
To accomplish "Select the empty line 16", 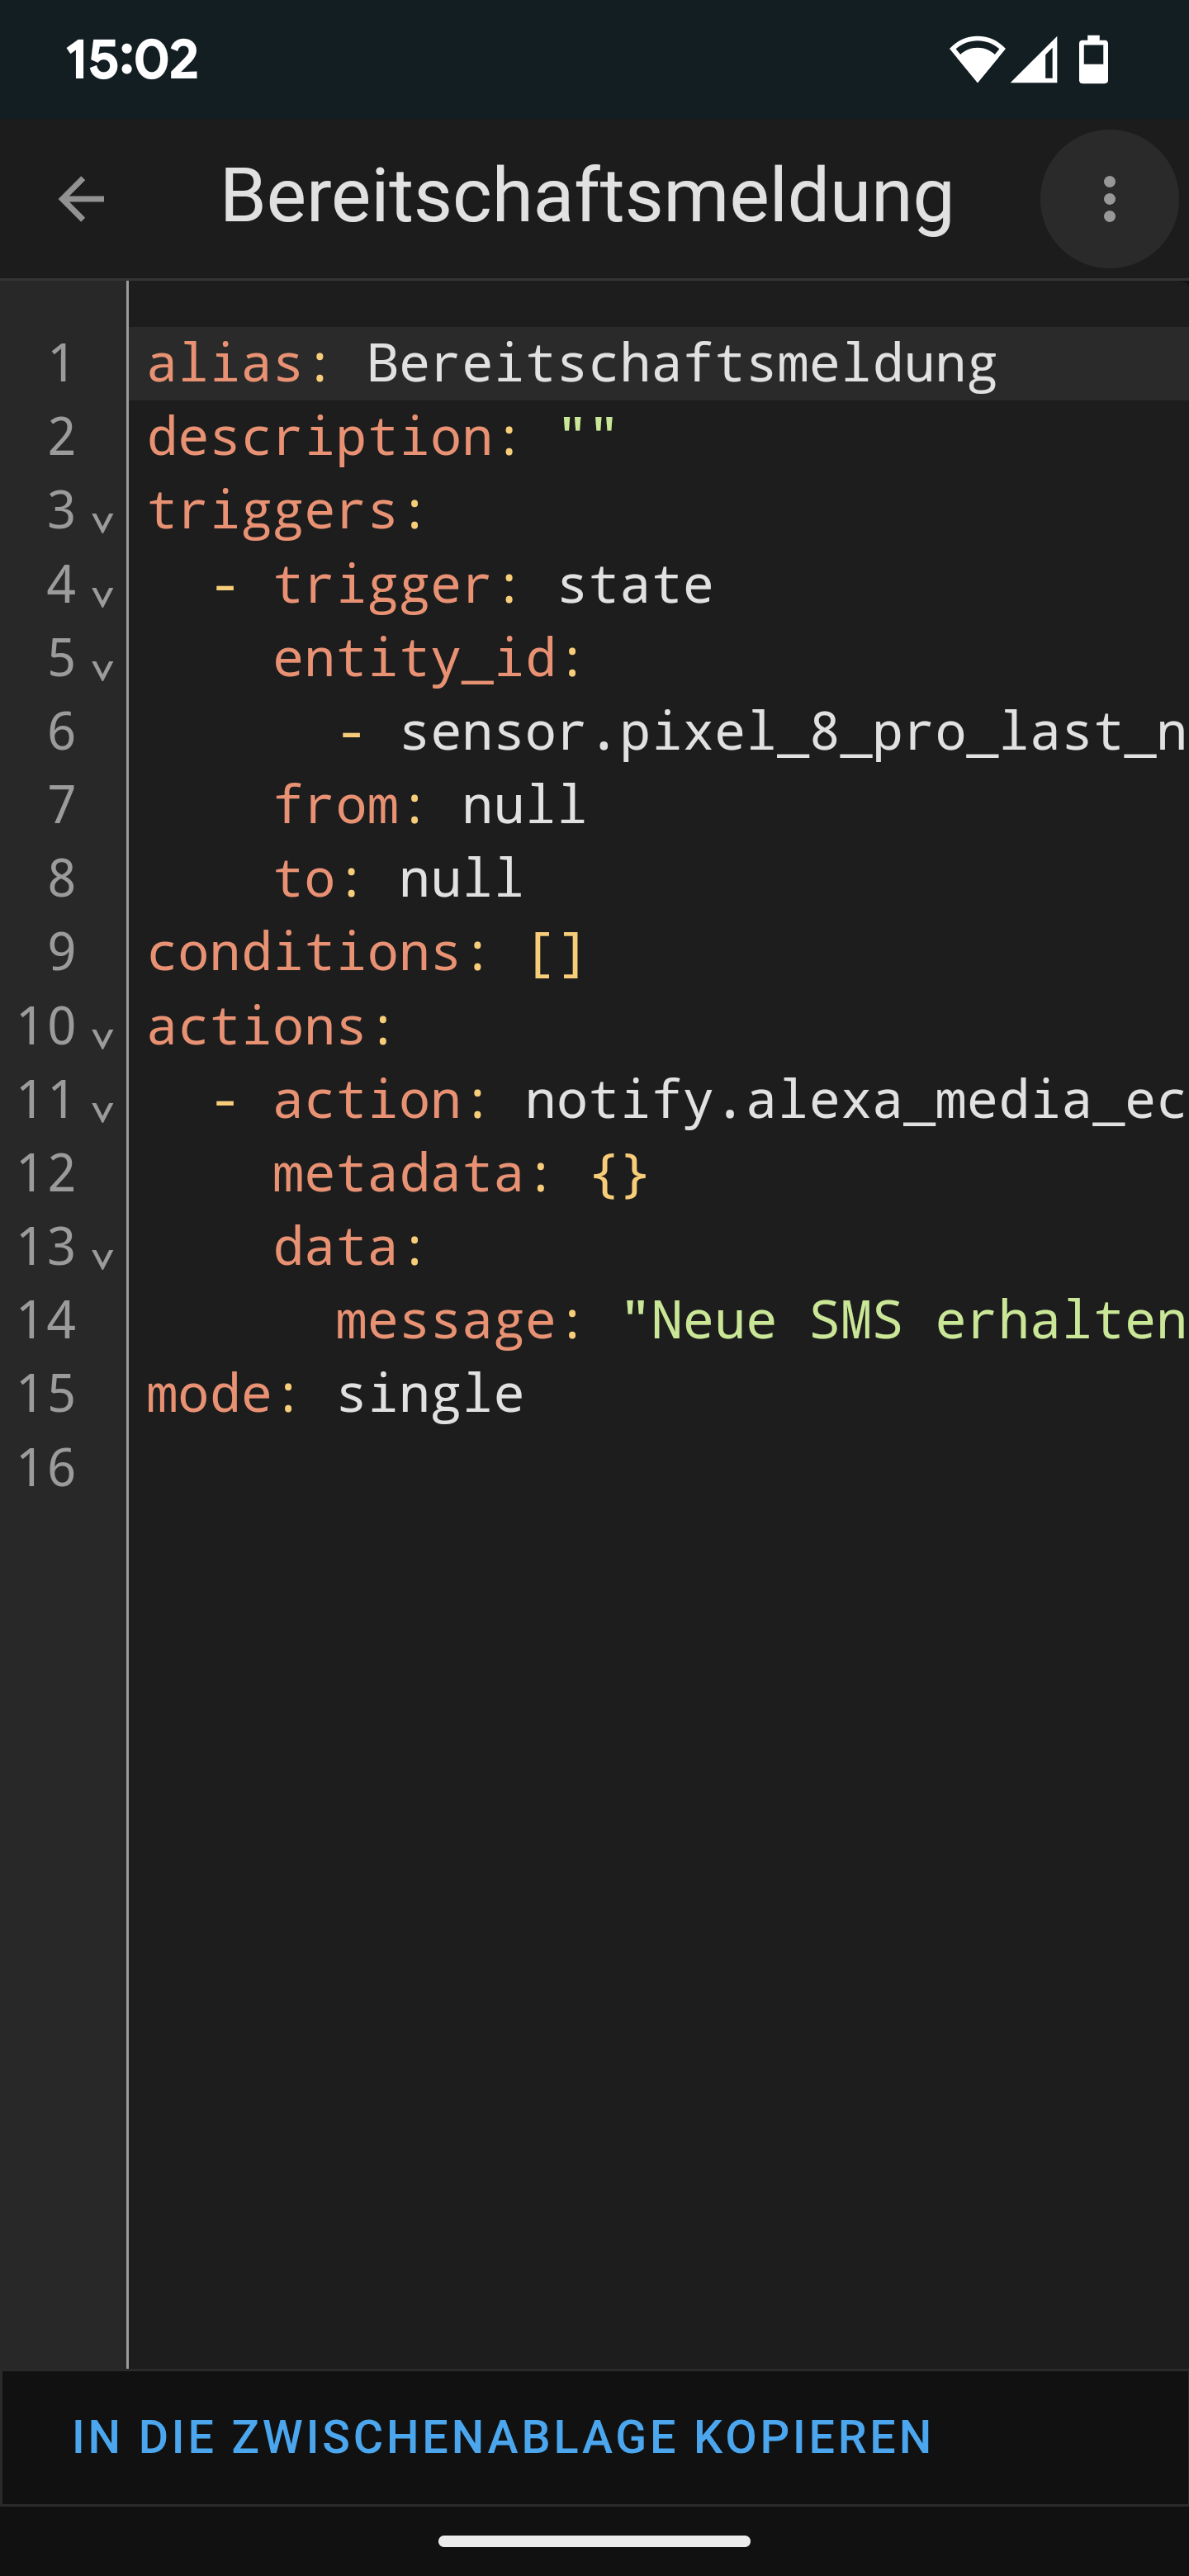I will 658,1467.
